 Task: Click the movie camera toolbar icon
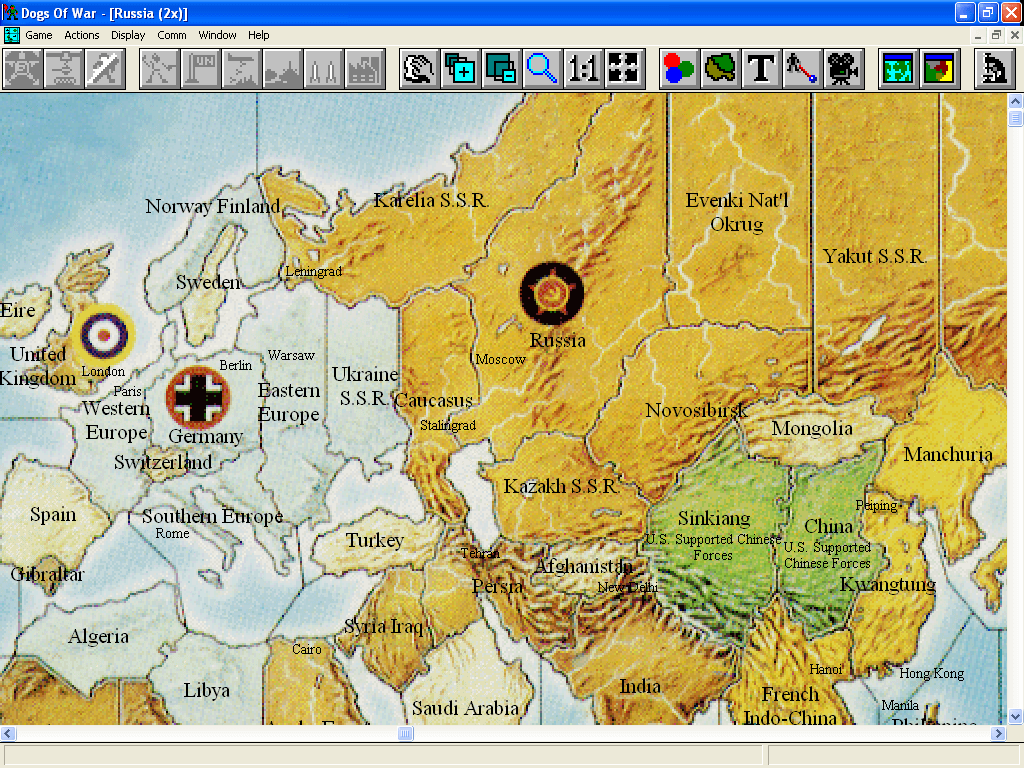coord(844,69)
